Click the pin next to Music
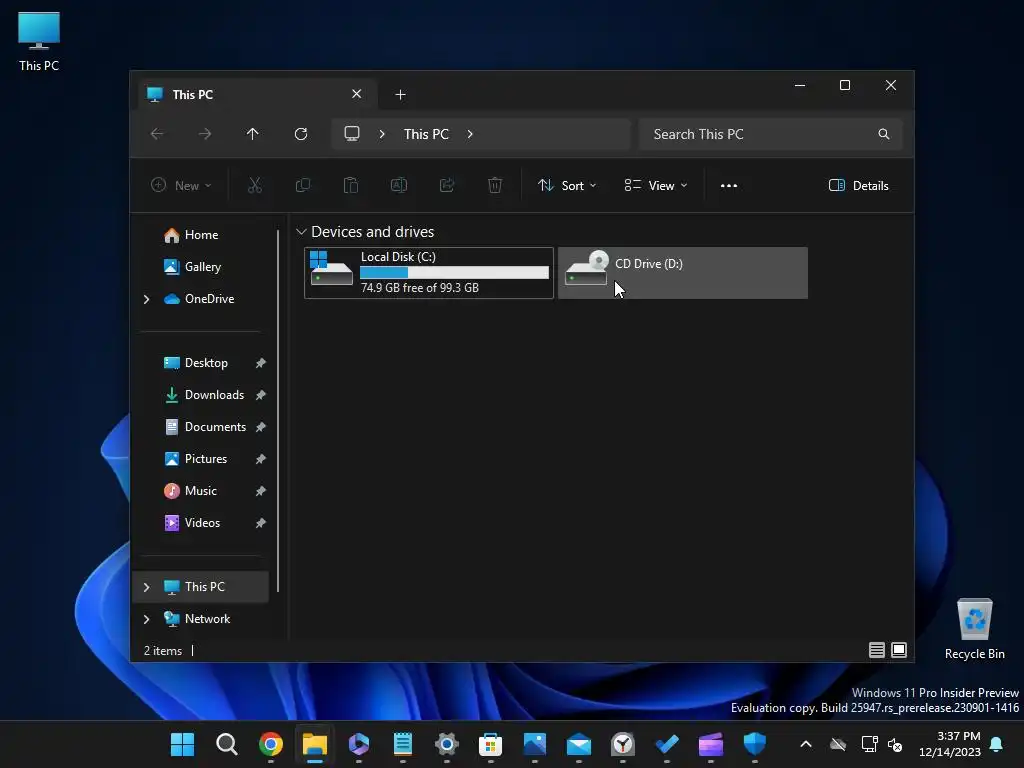This screenshot has width=1024, height=768. [x=261, y=491]
